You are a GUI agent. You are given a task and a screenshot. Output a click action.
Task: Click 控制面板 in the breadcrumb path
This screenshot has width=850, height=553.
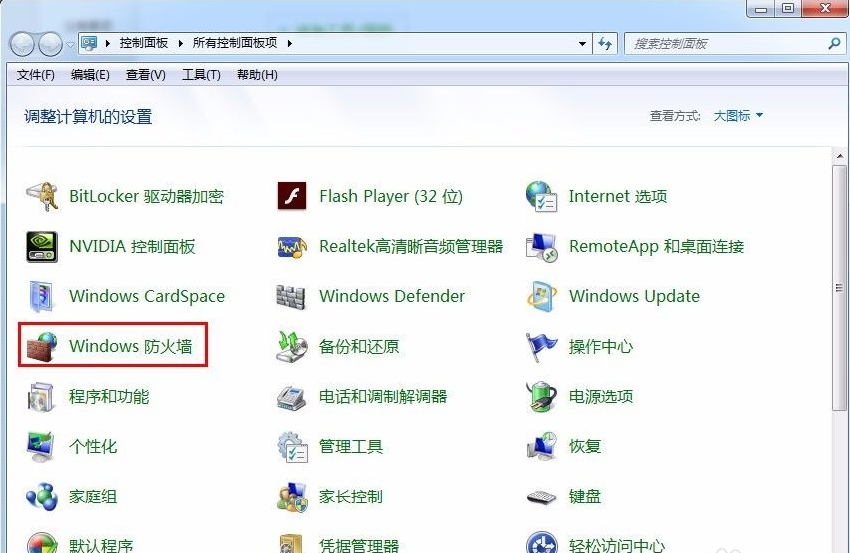pyautogui.click(x=144, y=43)
